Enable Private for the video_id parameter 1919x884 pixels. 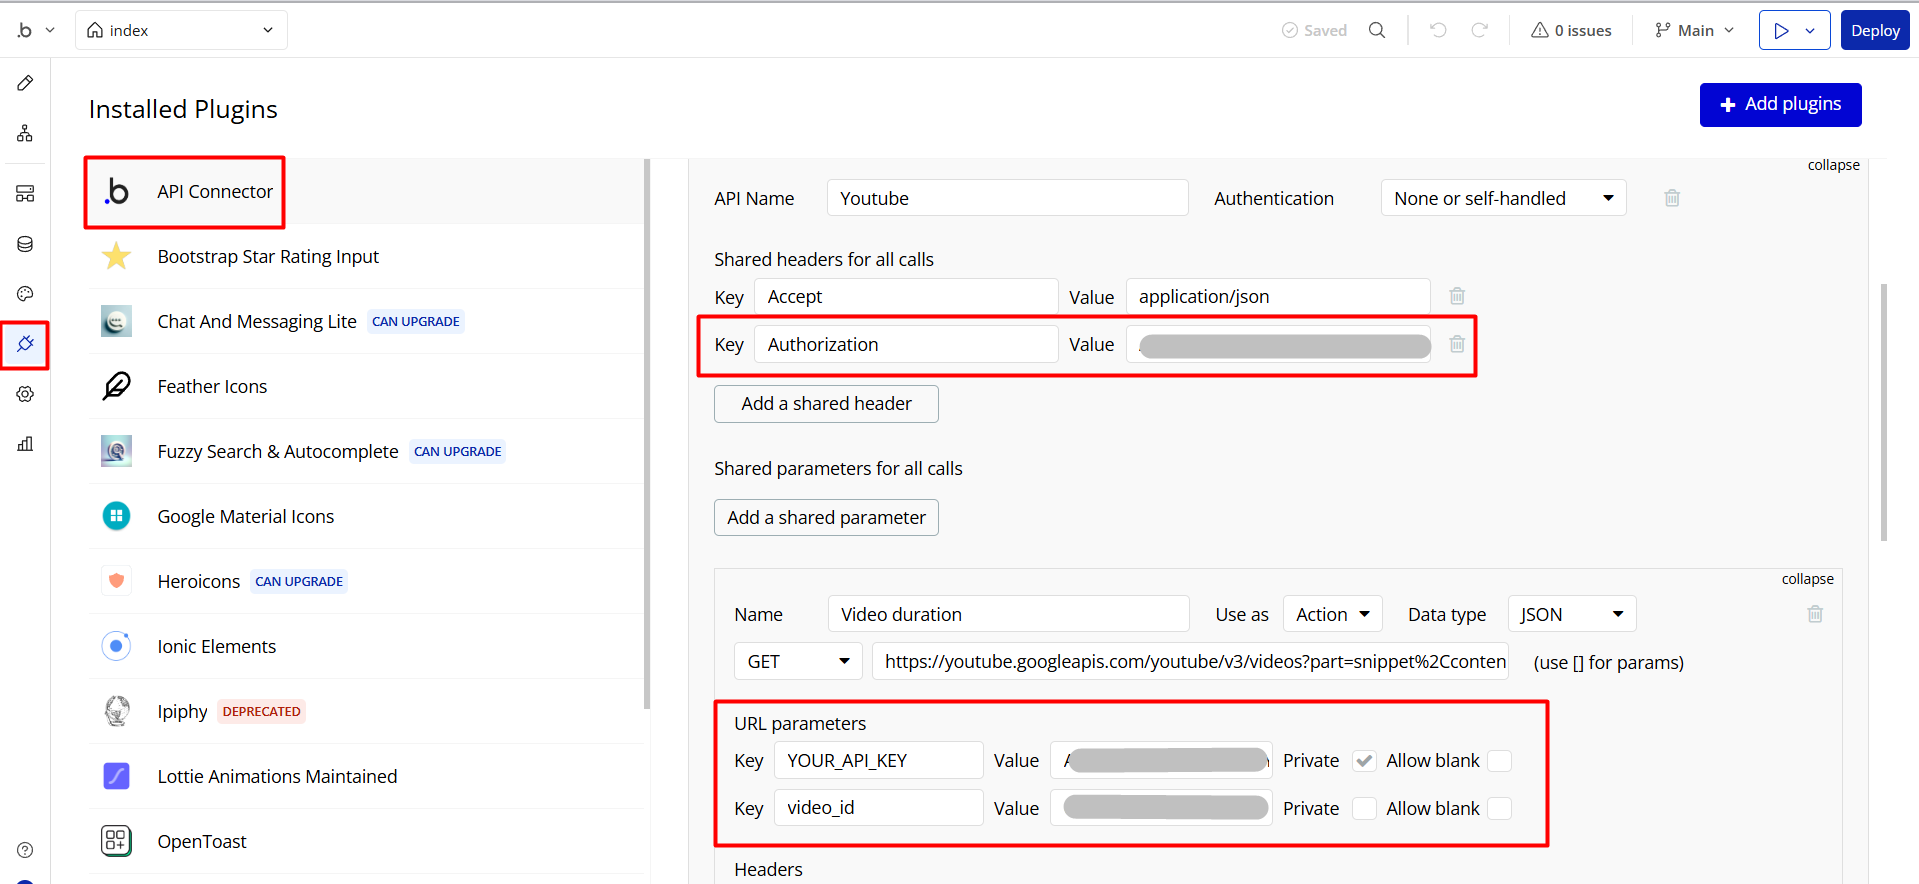[x=1364, y=809]
